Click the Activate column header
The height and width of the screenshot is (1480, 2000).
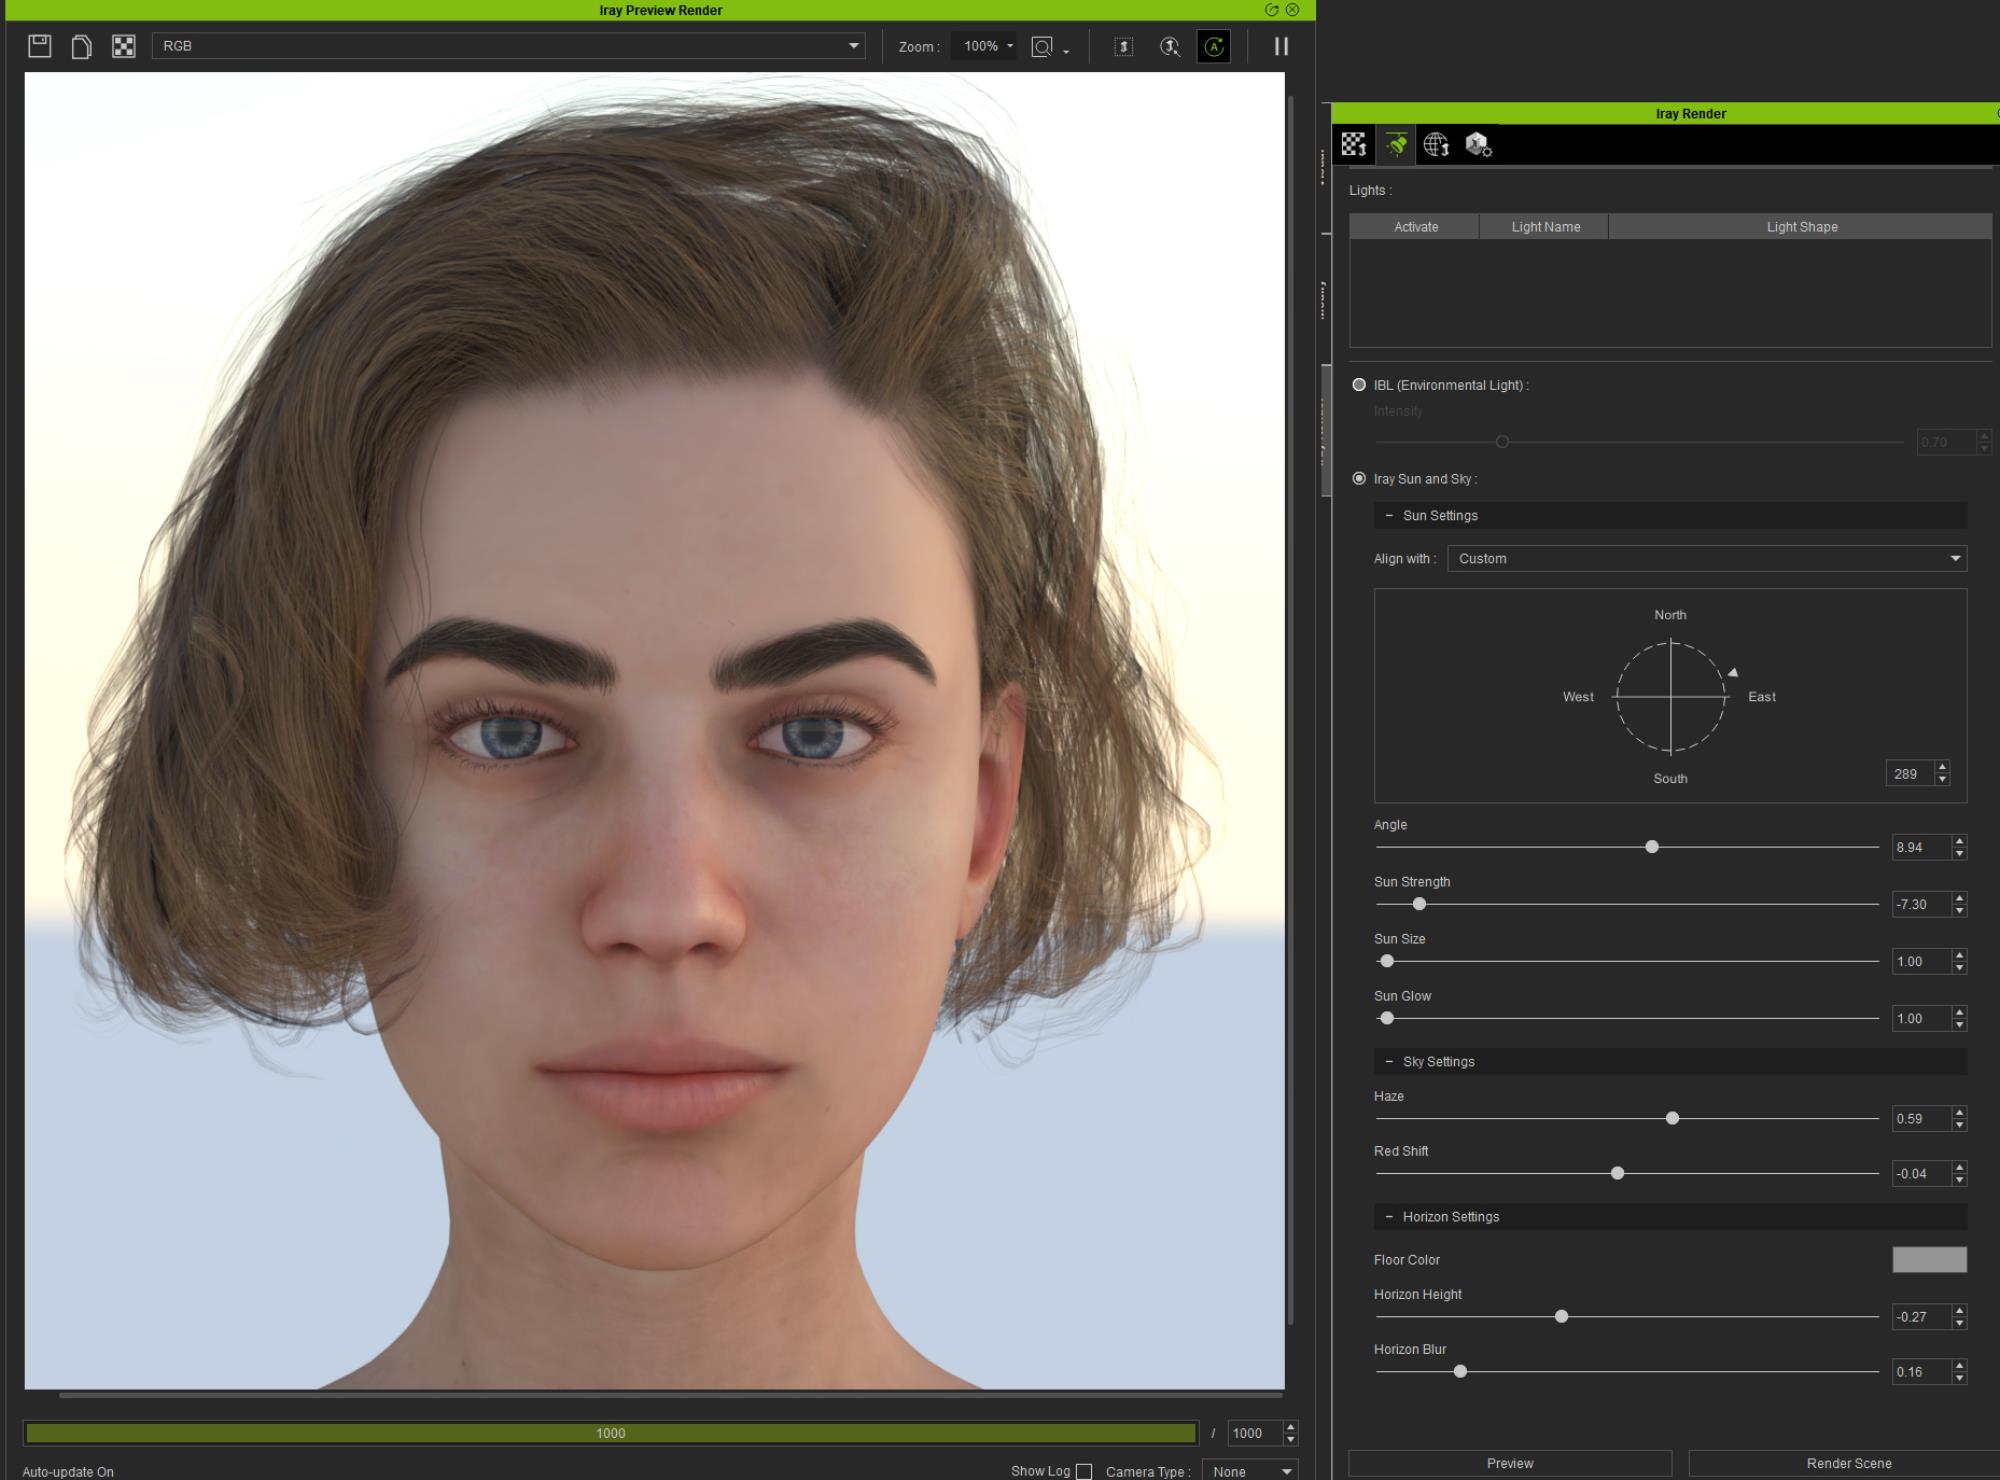[x=1415, y=227]
